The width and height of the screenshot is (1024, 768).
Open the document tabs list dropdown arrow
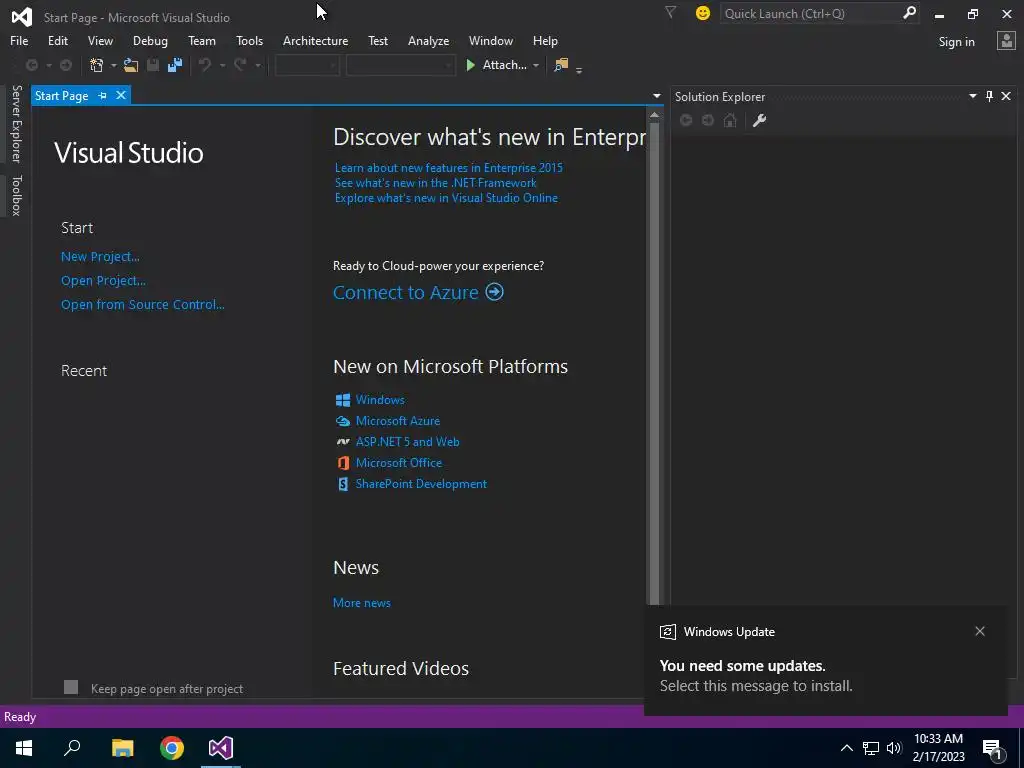pos(656,96)
